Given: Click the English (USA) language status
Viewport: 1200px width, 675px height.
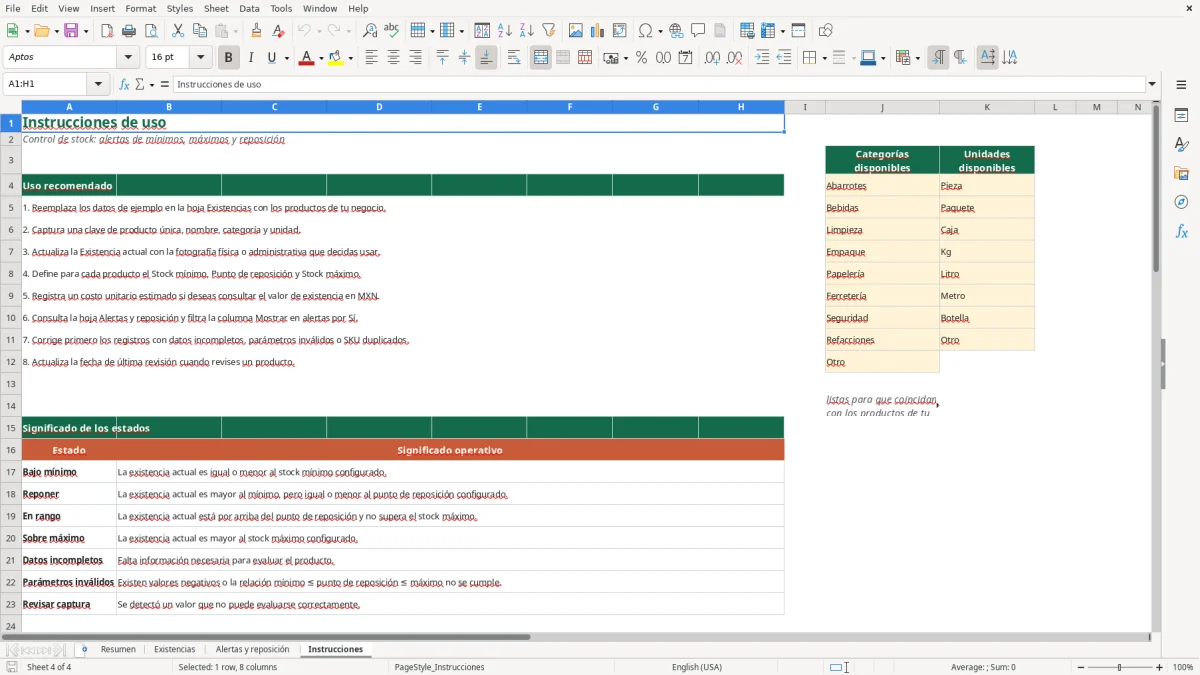Looking at the screenshot, I should tap(696, 667).
